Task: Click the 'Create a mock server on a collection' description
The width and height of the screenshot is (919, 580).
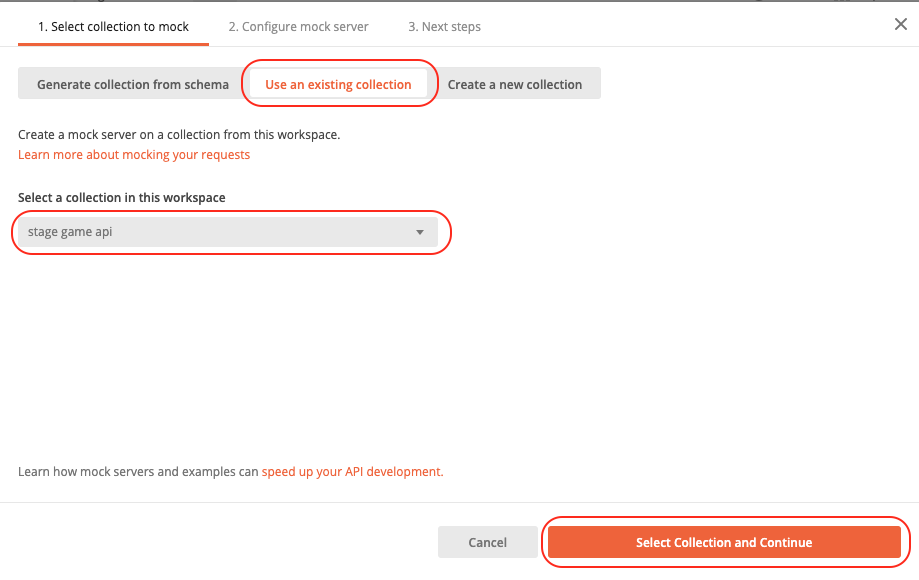Action: 179,135
